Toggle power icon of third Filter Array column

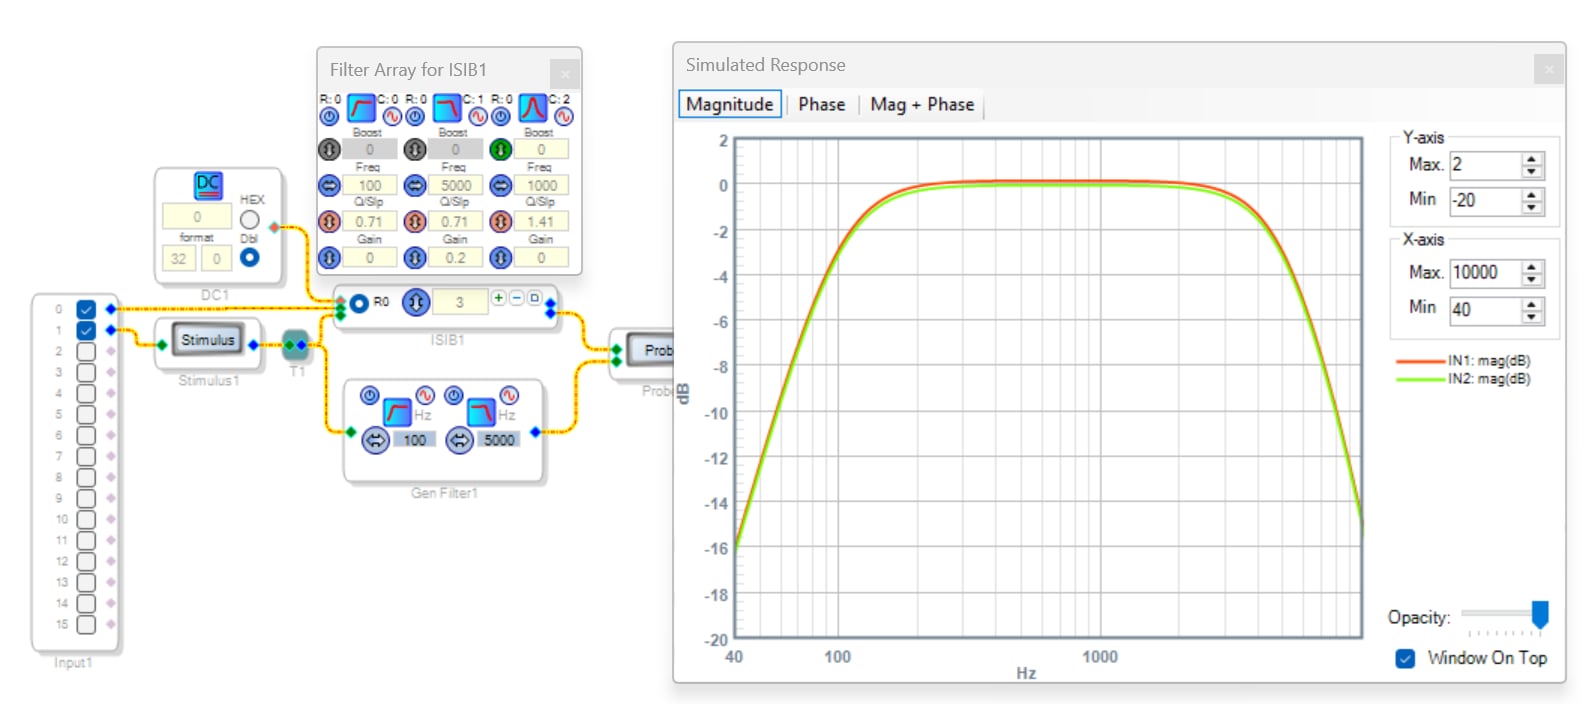(501, 116)
